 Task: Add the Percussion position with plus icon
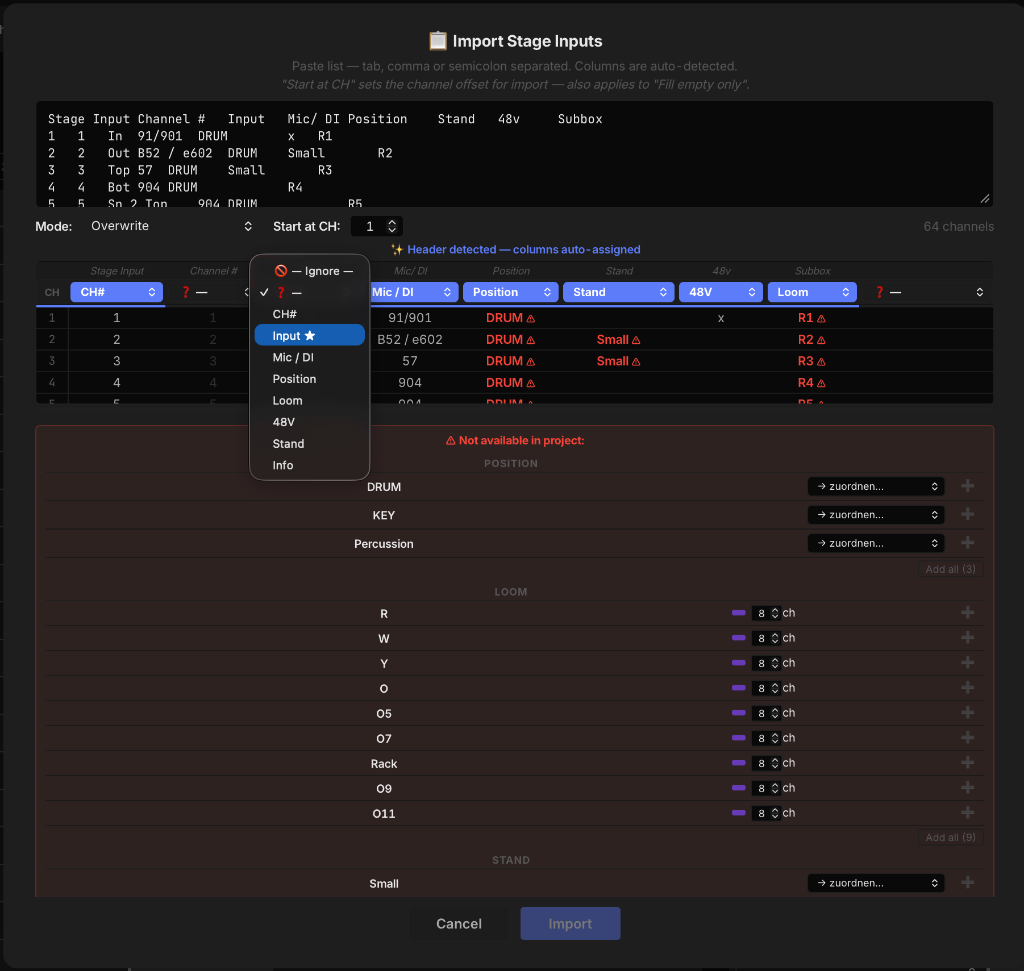[967, 543]
